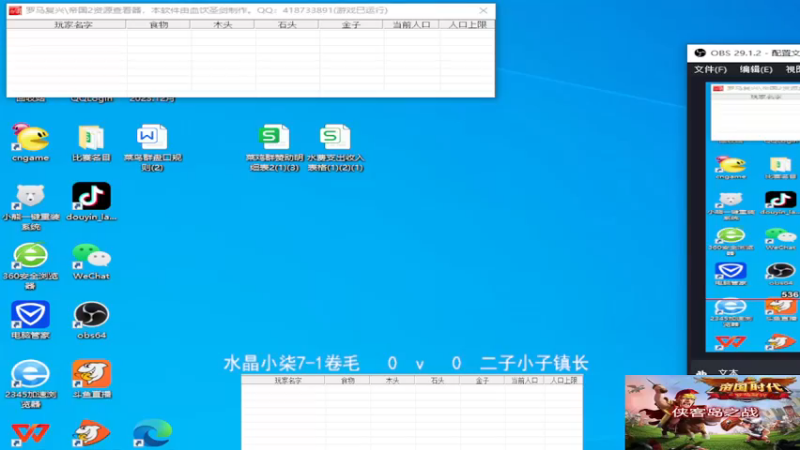The height and width of the screenshot is (450, 800).
Task: Click the QQLogin desktop item label
Action: [92, 98]
